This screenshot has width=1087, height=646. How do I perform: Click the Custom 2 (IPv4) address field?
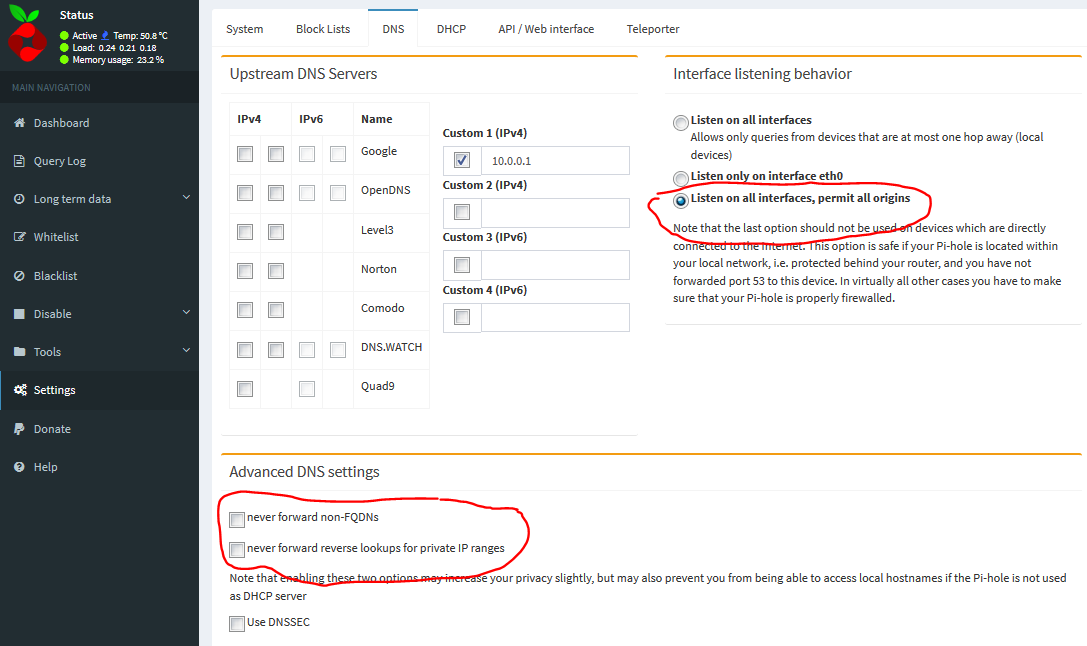555,213
